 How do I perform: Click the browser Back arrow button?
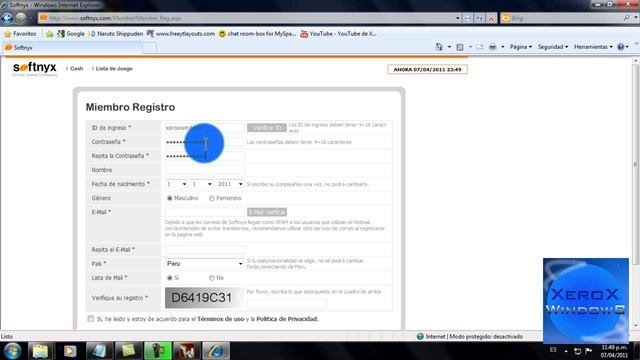pyautogui.click(x=7, y=18)
